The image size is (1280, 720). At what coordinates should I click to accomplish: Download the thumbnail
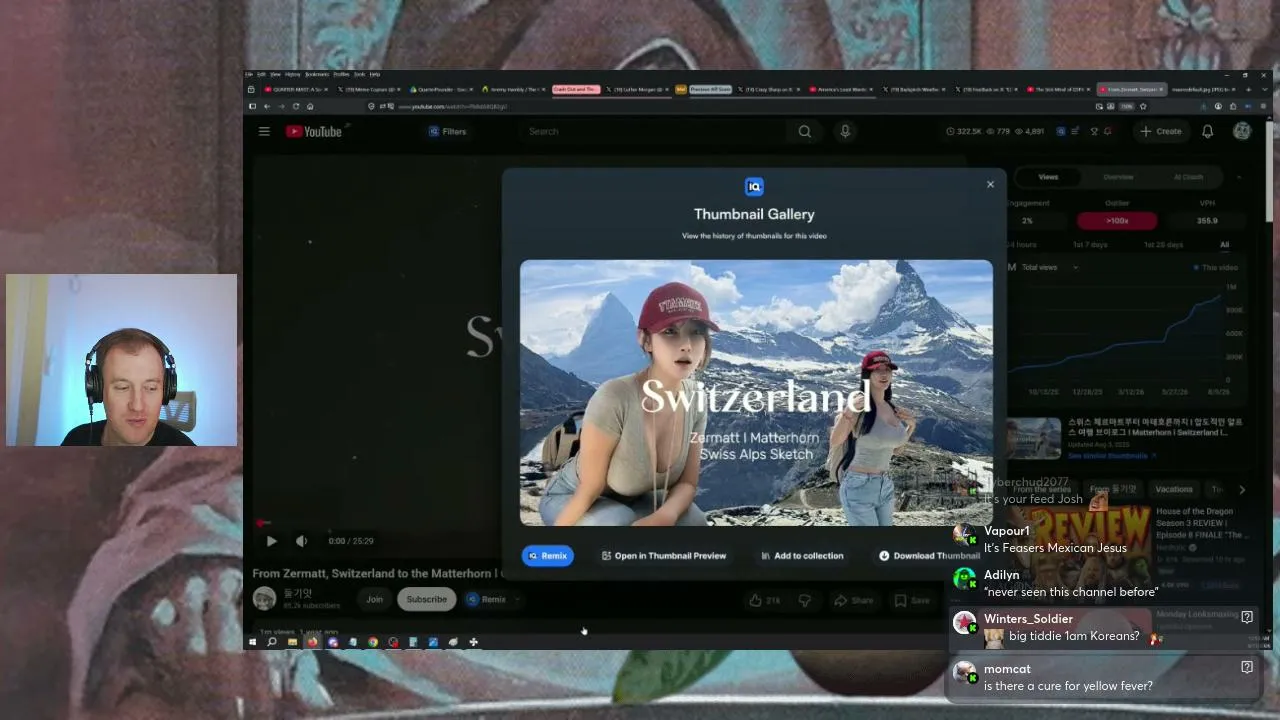click(930, 556)
